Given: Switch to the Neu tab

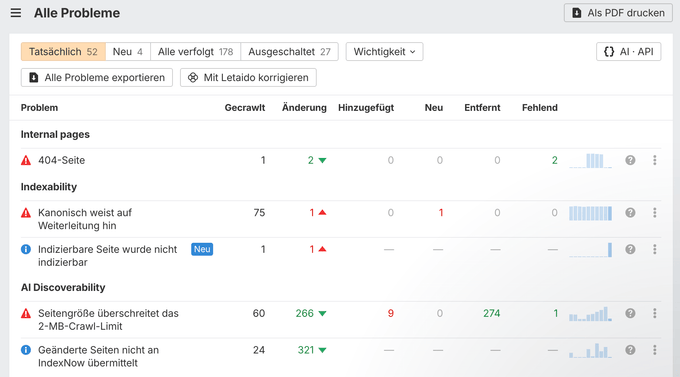Looking at the screenshot, I should (x=128, y=52).
